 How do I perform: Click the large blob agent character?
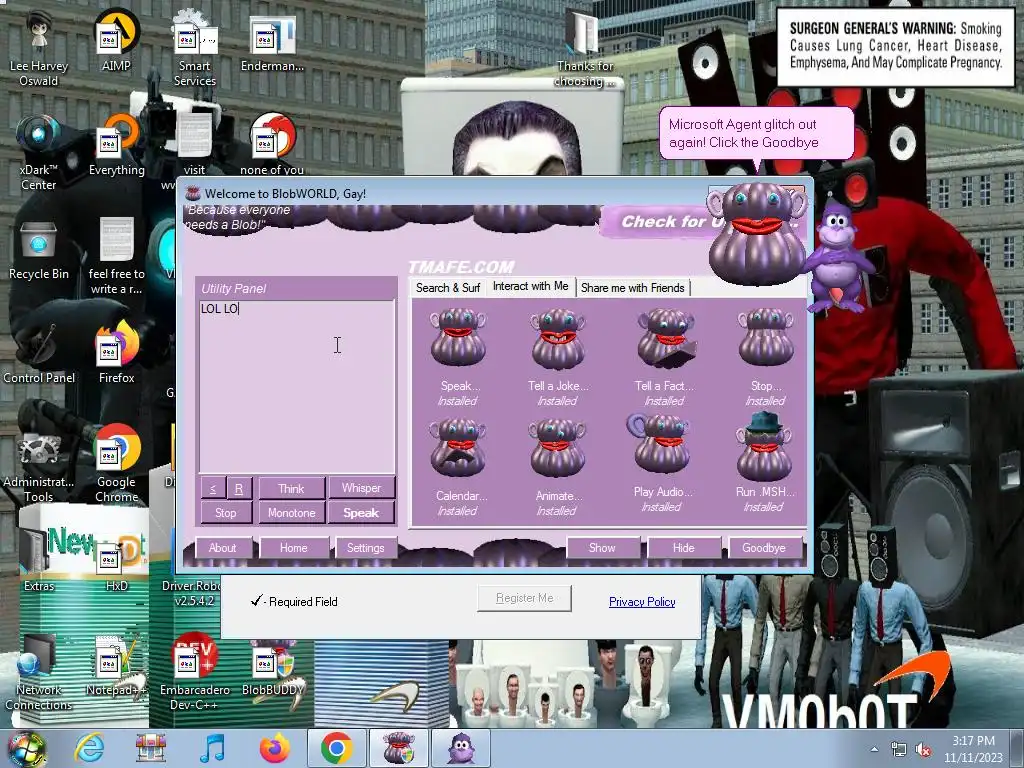758,232
